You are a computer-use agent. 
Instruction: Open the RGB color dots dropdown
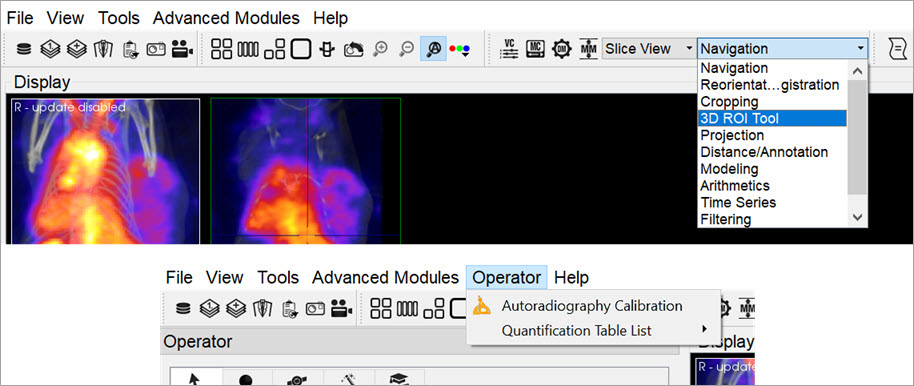(x=459, y=50)
